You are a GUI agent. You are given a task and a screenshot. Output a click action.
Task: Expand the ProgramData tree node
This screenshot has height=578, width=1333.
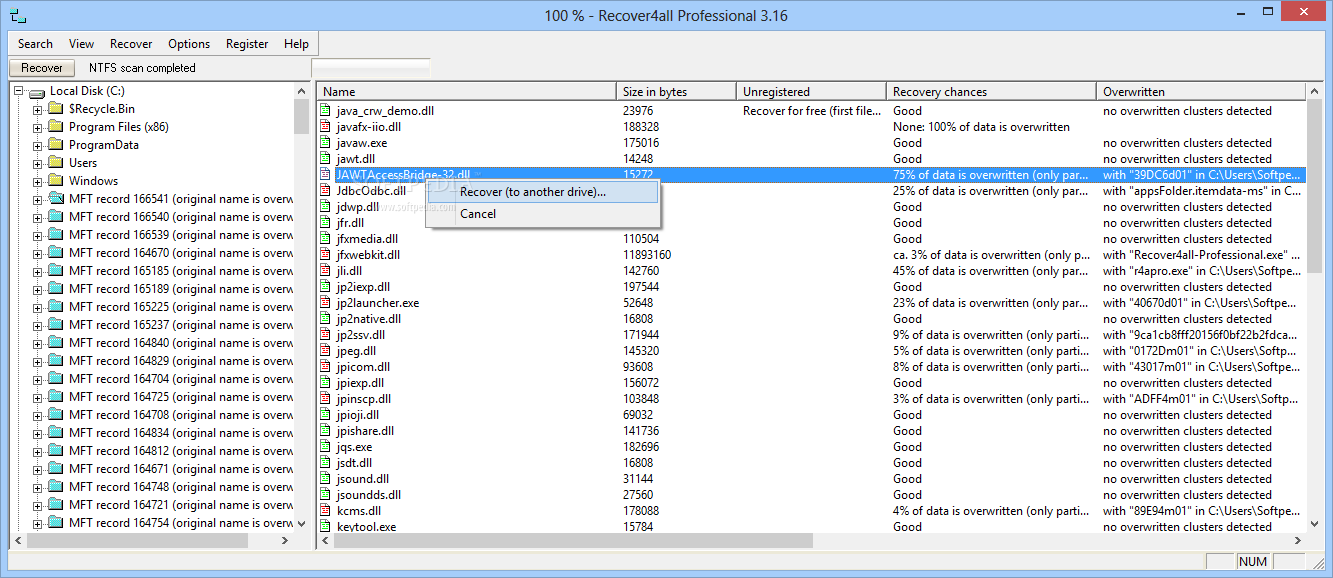(x=37, y=145)
